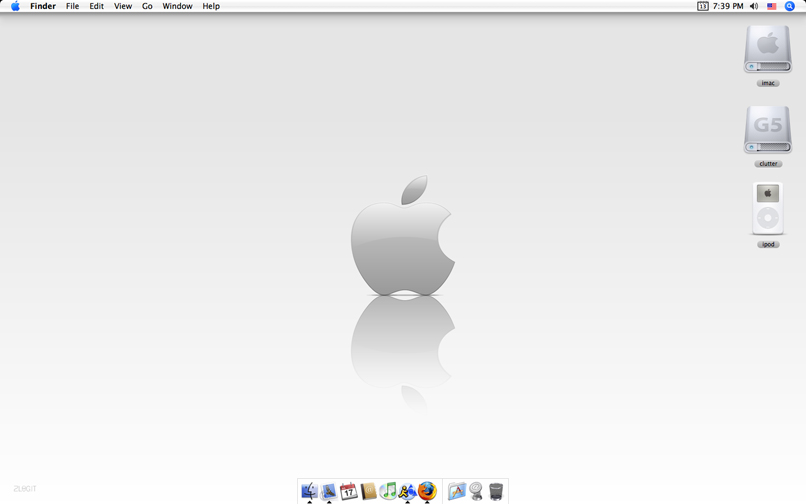806x504 pixels.
Task: Launch Firefox from the Dock
Action: tap(427, 491)
